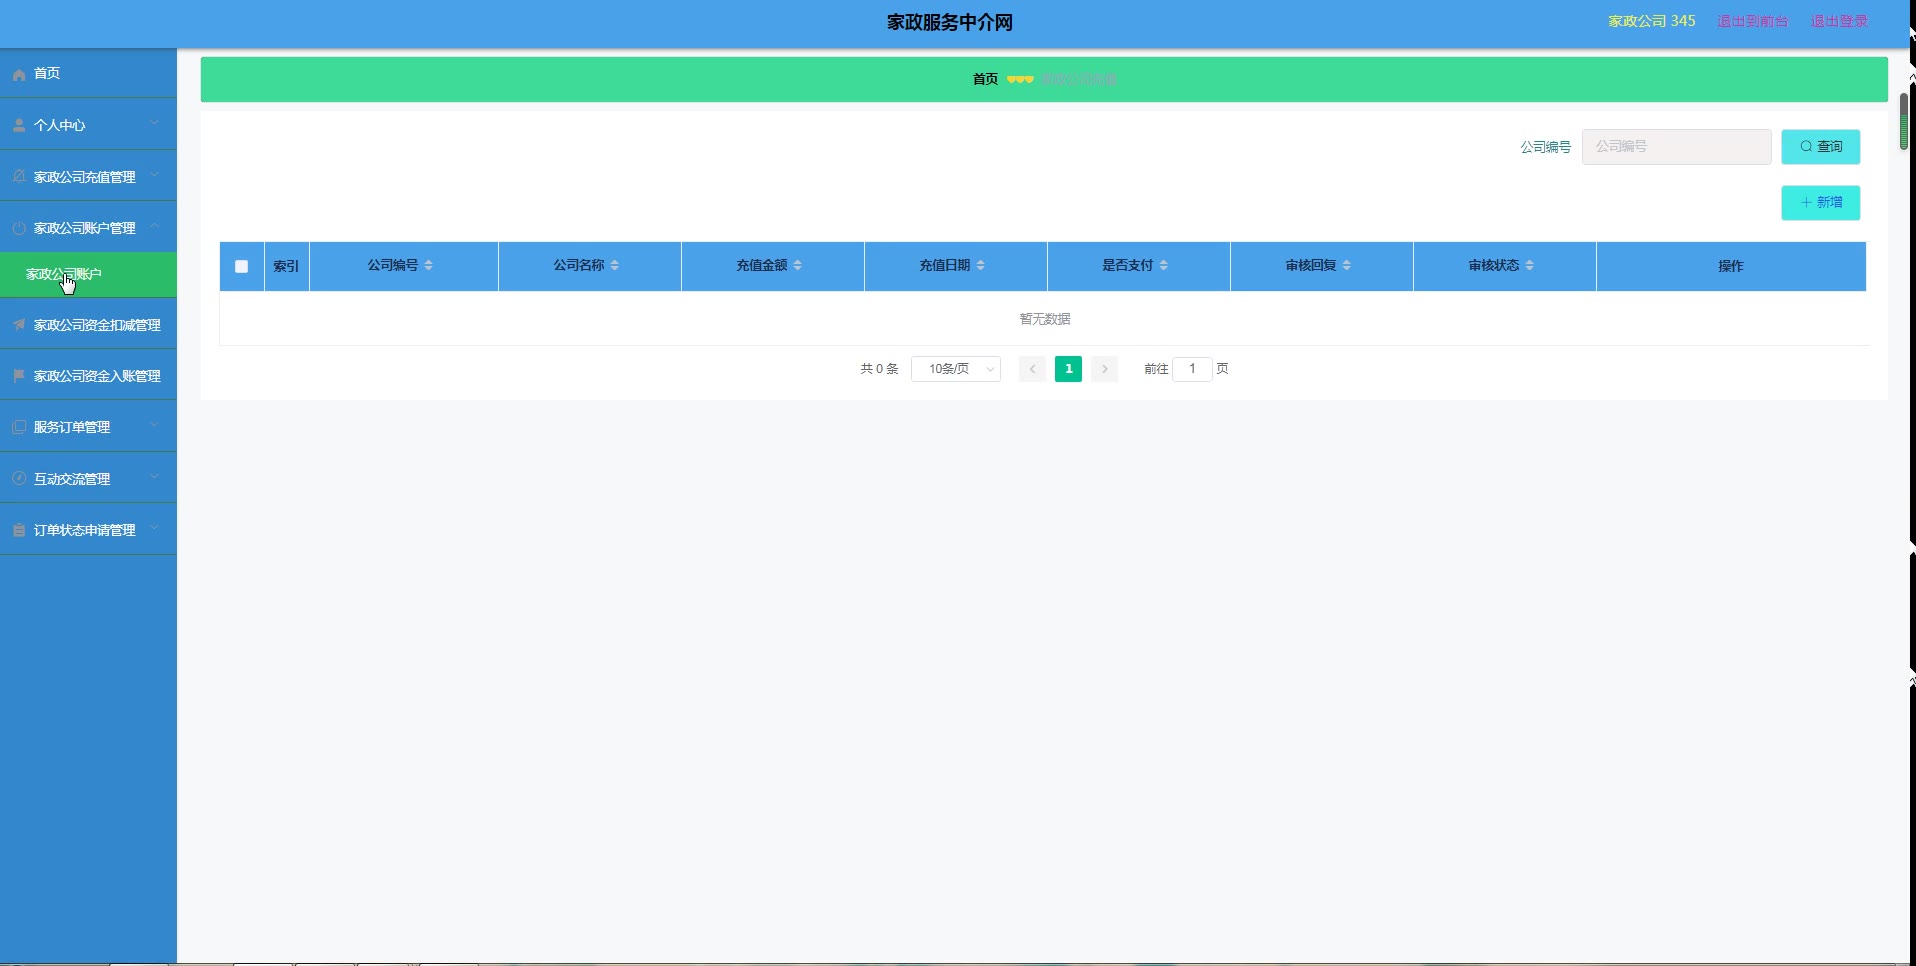Sort by 是否支付 column arrows
The width and height of the screenshot is (1916, 966).
tap(1164, 265)
